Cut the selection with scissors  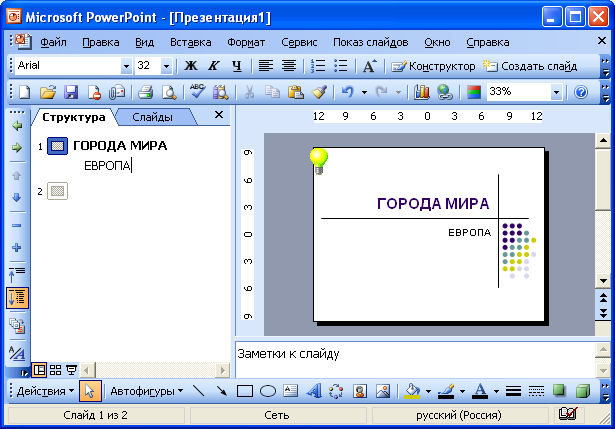249,93
